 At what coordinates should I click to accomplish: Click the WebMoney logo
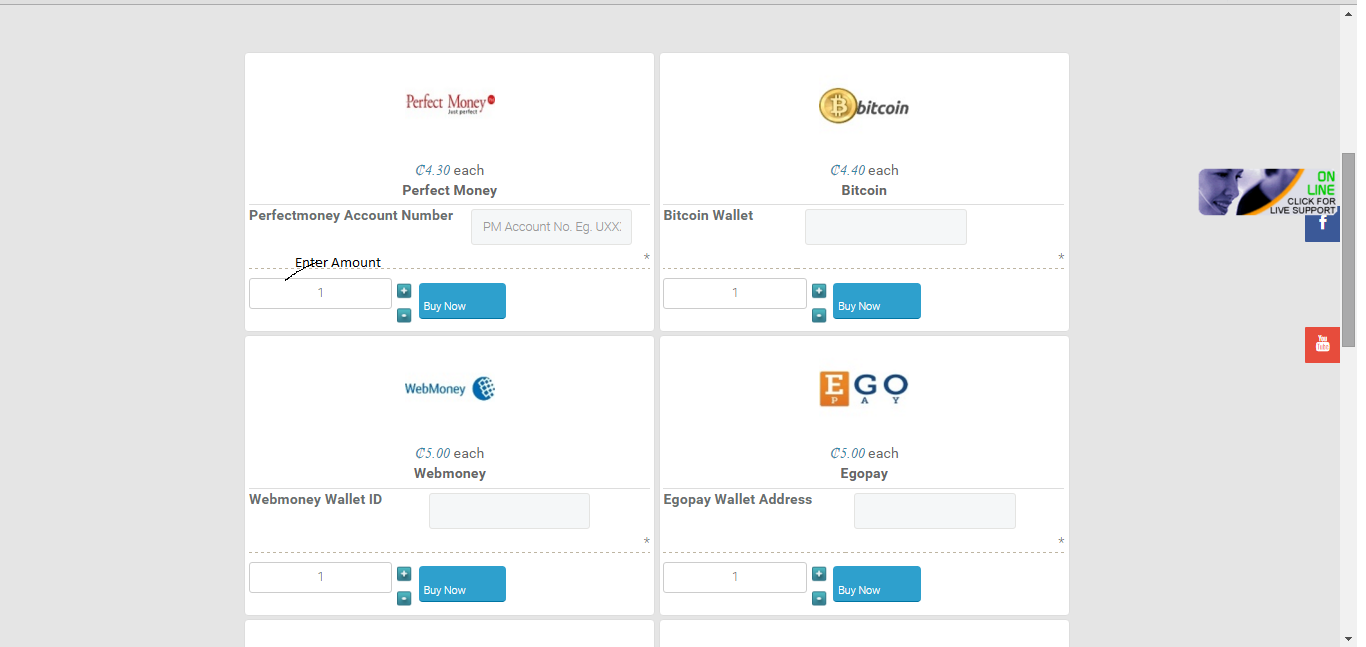coord(450,388)
